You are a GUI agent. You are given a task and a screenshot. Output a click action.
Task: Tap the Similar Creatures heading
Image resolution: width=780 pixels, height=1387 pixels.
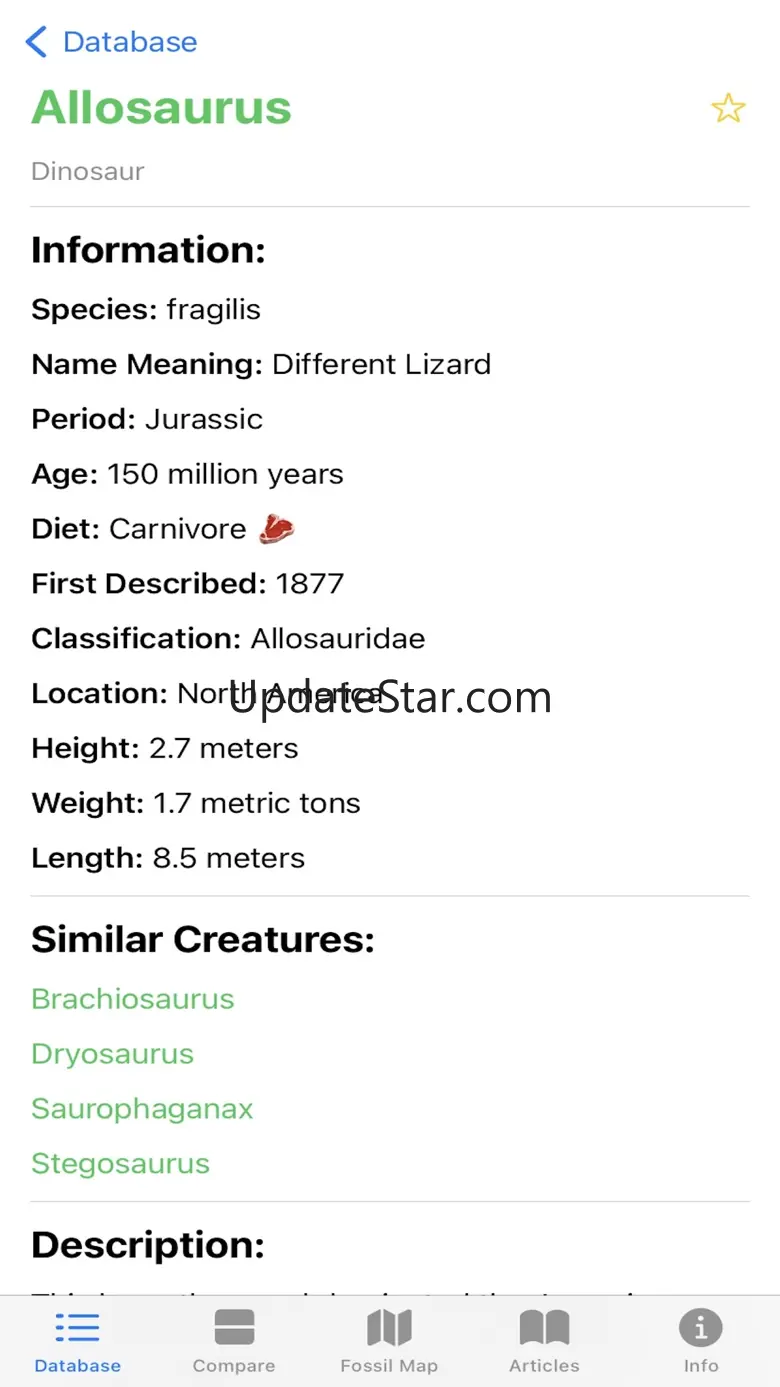tap(203, 940)
